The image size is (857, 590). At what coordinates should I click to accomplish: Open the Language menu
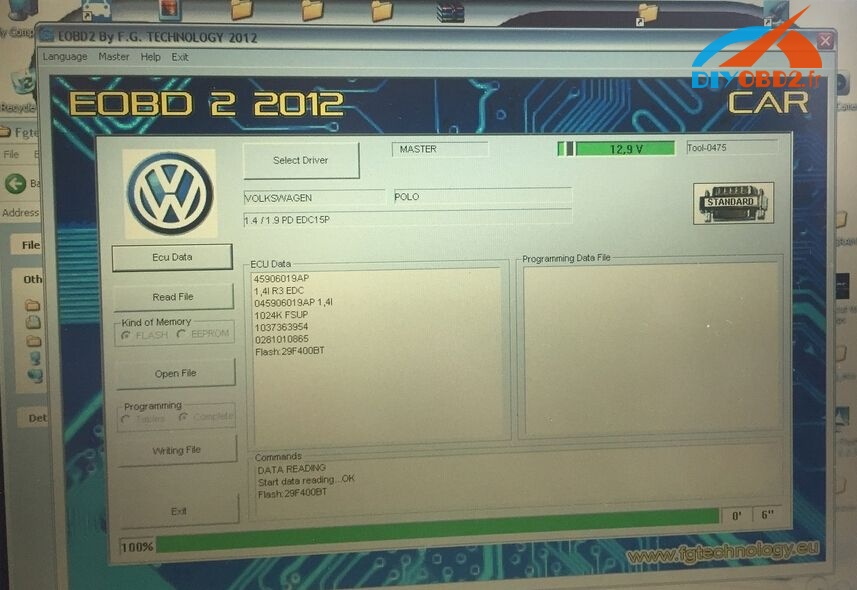[64, 56]
